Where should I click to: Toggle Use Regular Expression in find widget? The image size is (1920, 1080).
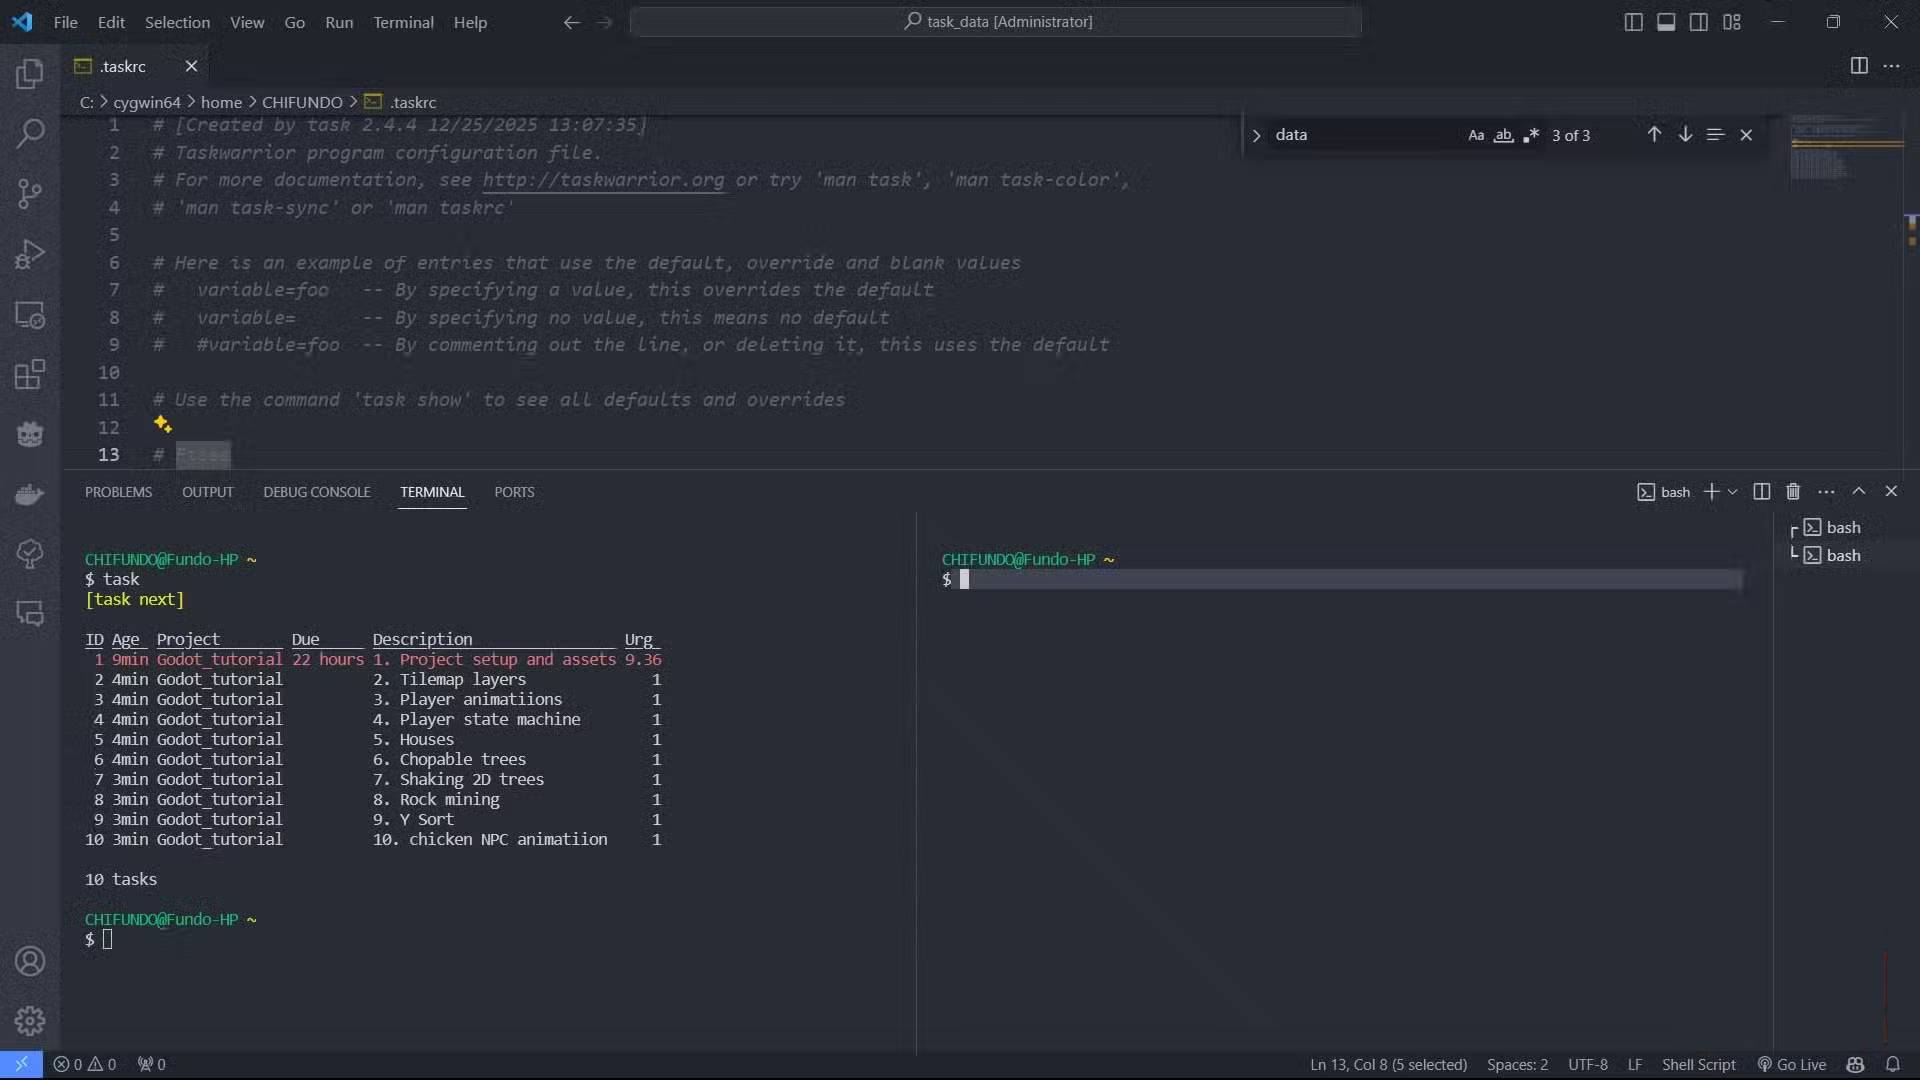pos(1530,135)
